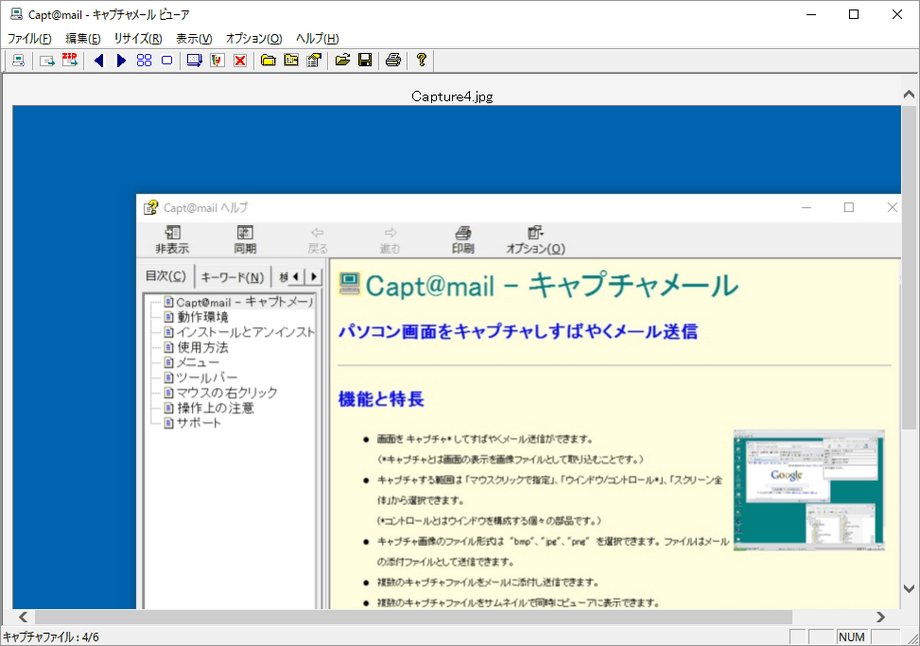Open the オプション(O) menu in menu bar

click(254, 39)
